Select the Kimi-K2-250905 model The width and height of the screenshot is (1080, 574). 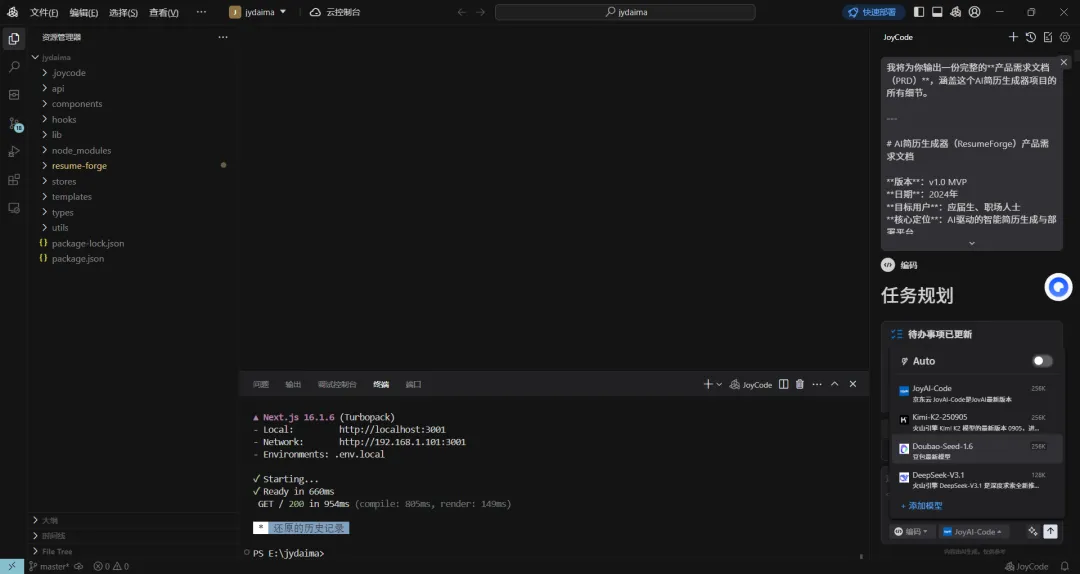pyautogui.click(x=976, y=422)
